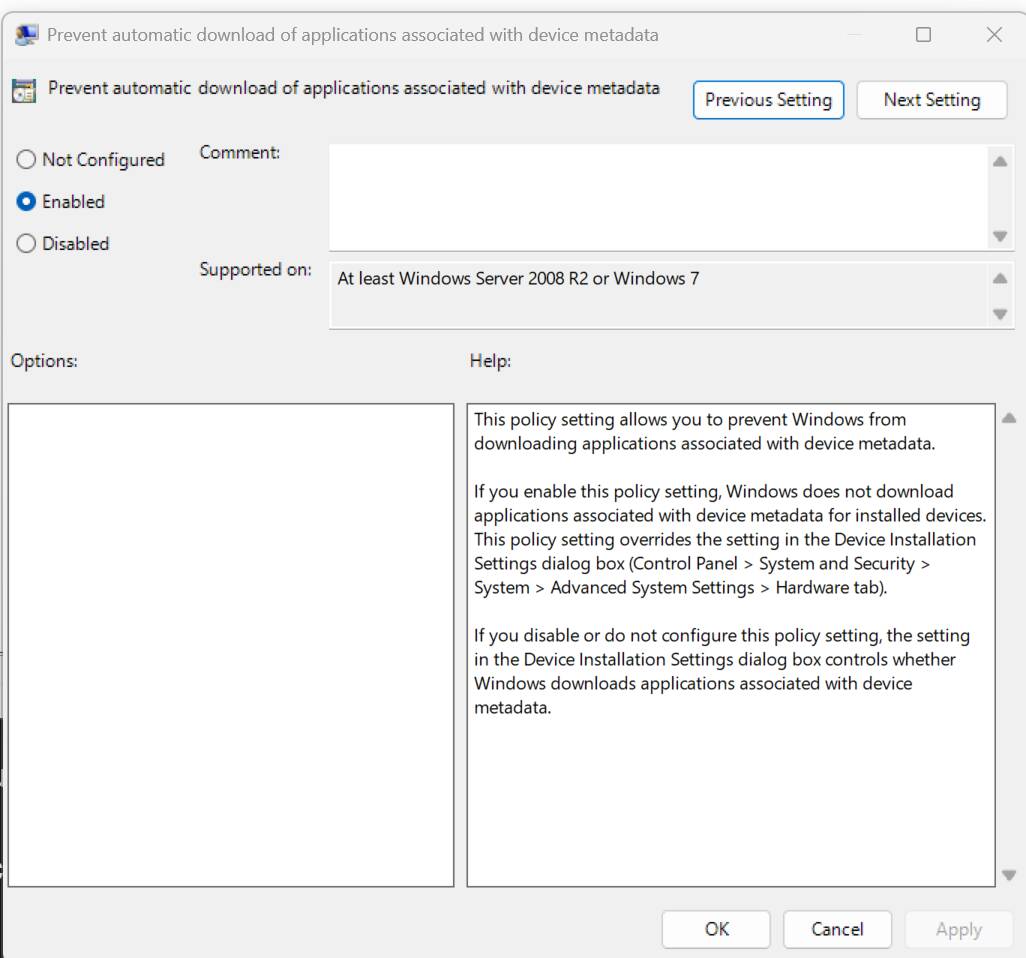The width and height of the screenshot is (1026, 958).
Task: Click the Cancel button
Action: click(838, 929)
